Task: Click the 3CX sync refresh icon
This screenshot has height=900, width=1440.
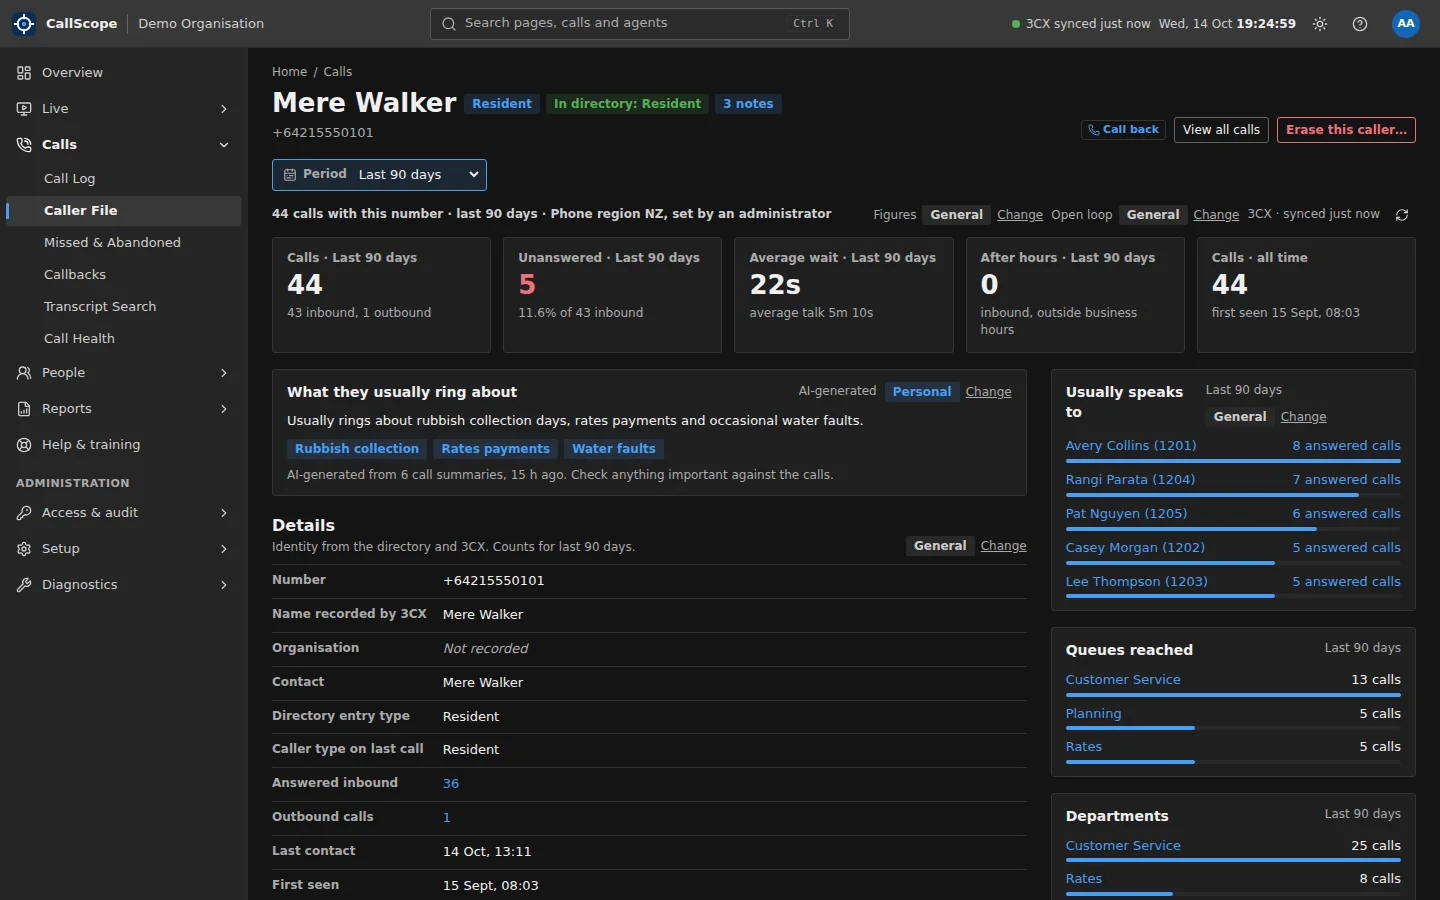Action: tap(1402, 215)
